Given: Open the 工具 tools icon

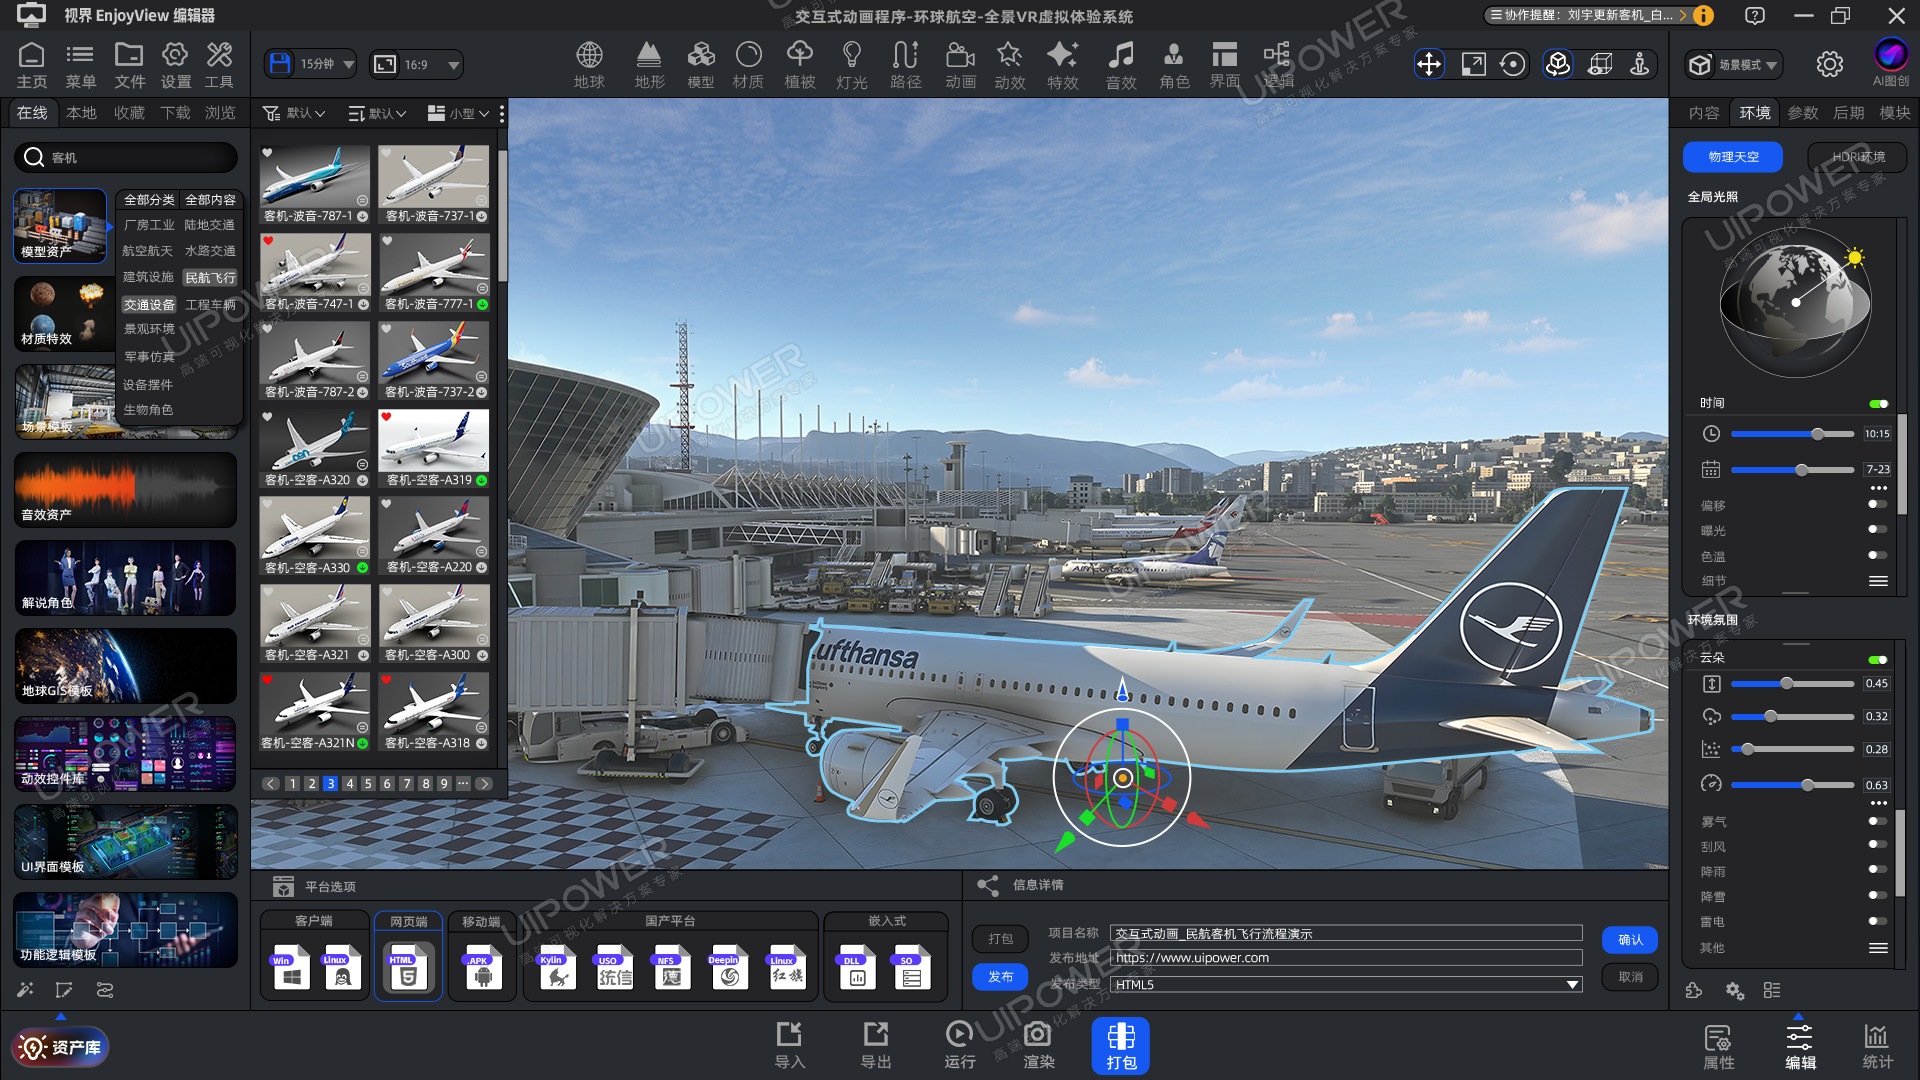Looking at the screenshot, I should pos(219,66).
